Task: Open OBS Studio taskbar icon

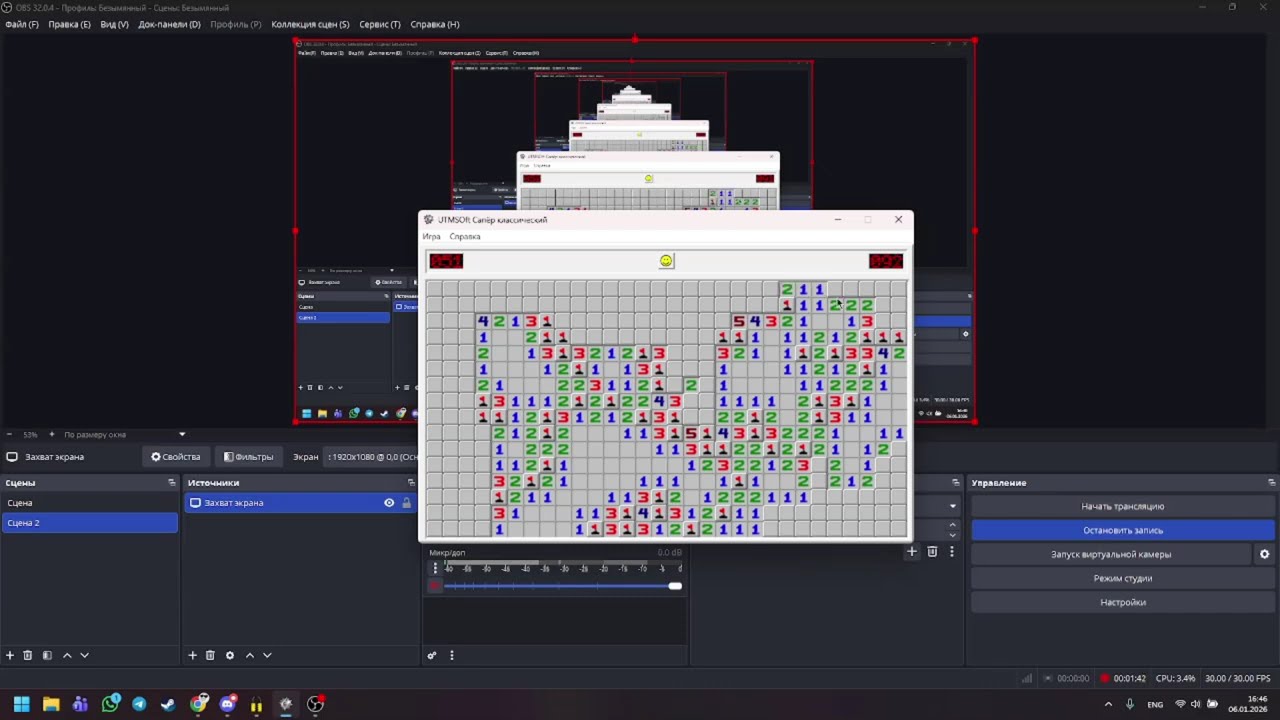Action: tap(315, 704)
